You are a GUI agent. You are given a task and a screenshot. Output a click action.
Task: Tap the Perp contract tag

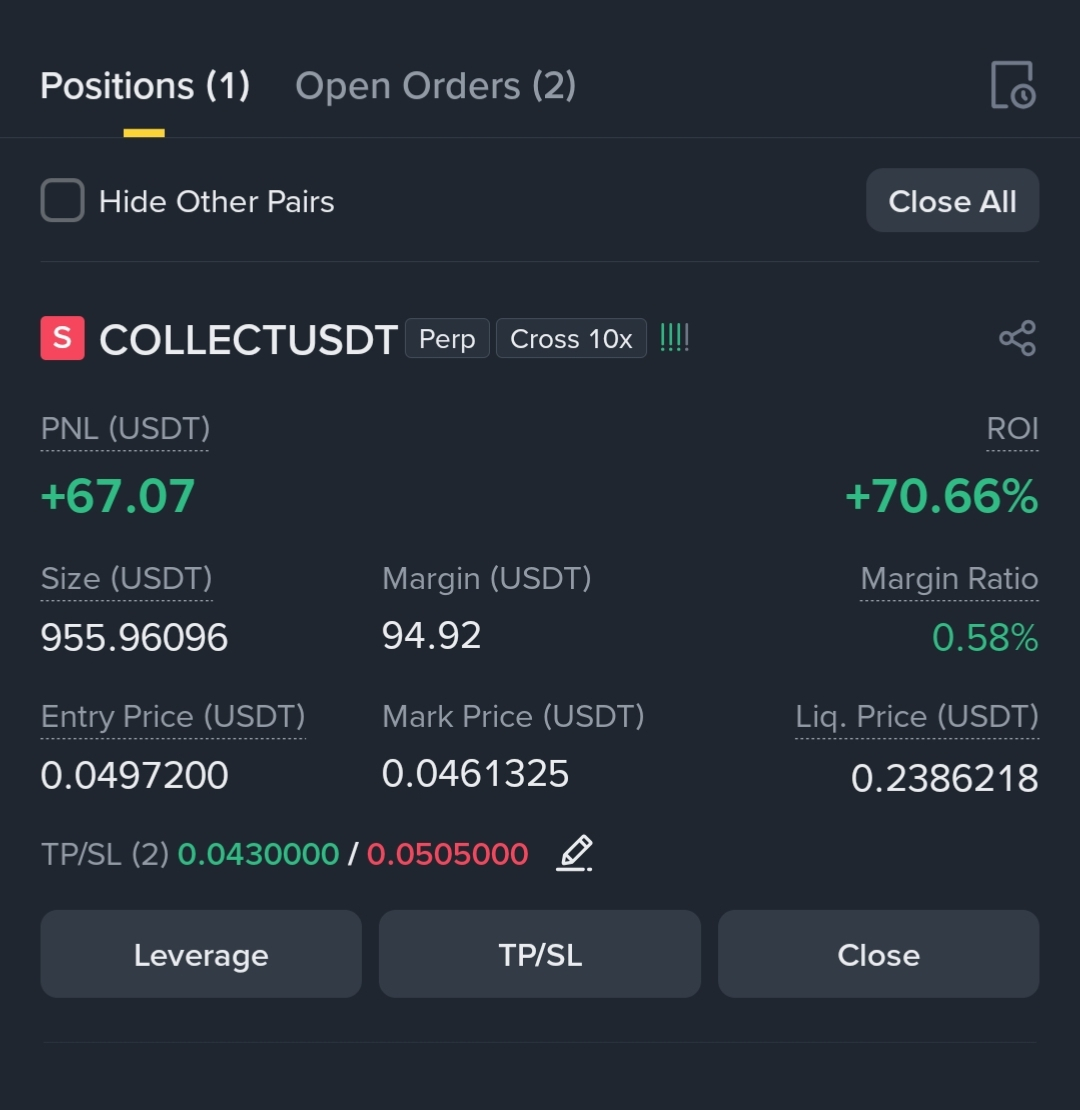click(447, 338)
